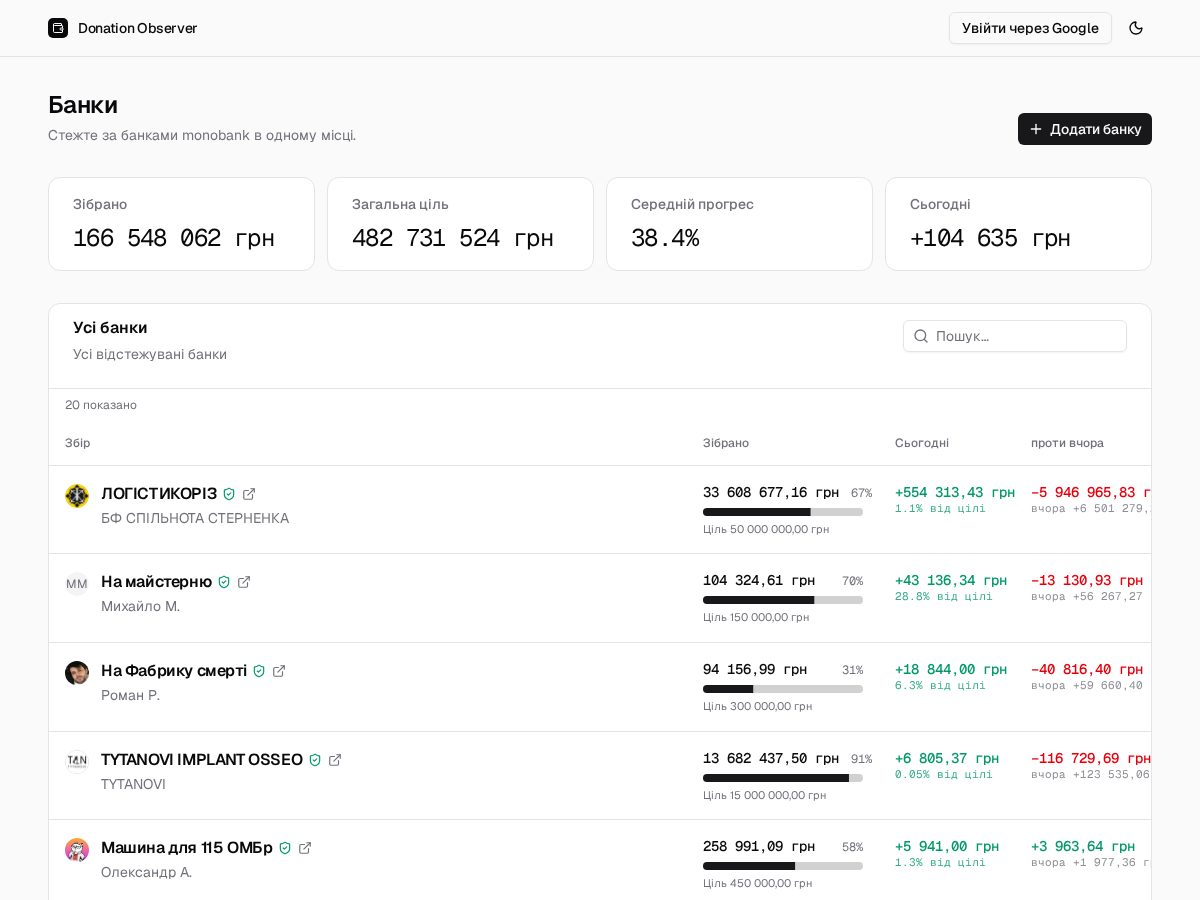Screen dimensions: 1200x900
Task: Click the БФ СПІЛЬНОТА СТЕРНЕНКА owner text
Action: [195, 518]
